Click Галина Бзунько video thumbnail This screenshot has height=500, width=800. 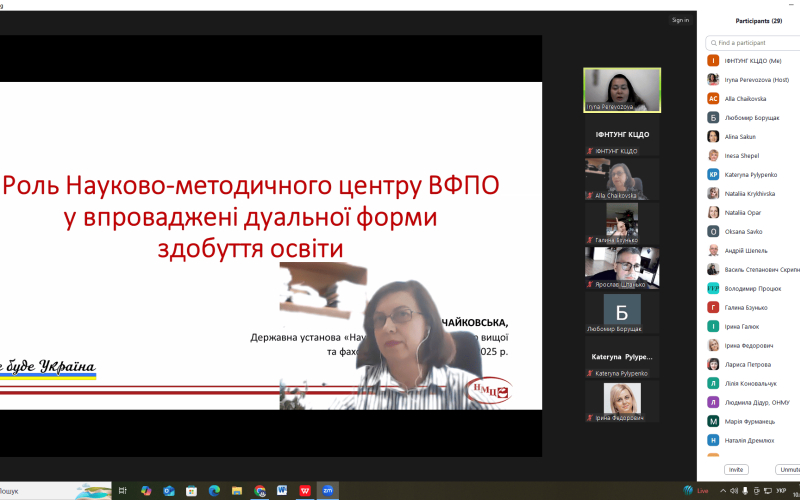click(x=622, y=223)
